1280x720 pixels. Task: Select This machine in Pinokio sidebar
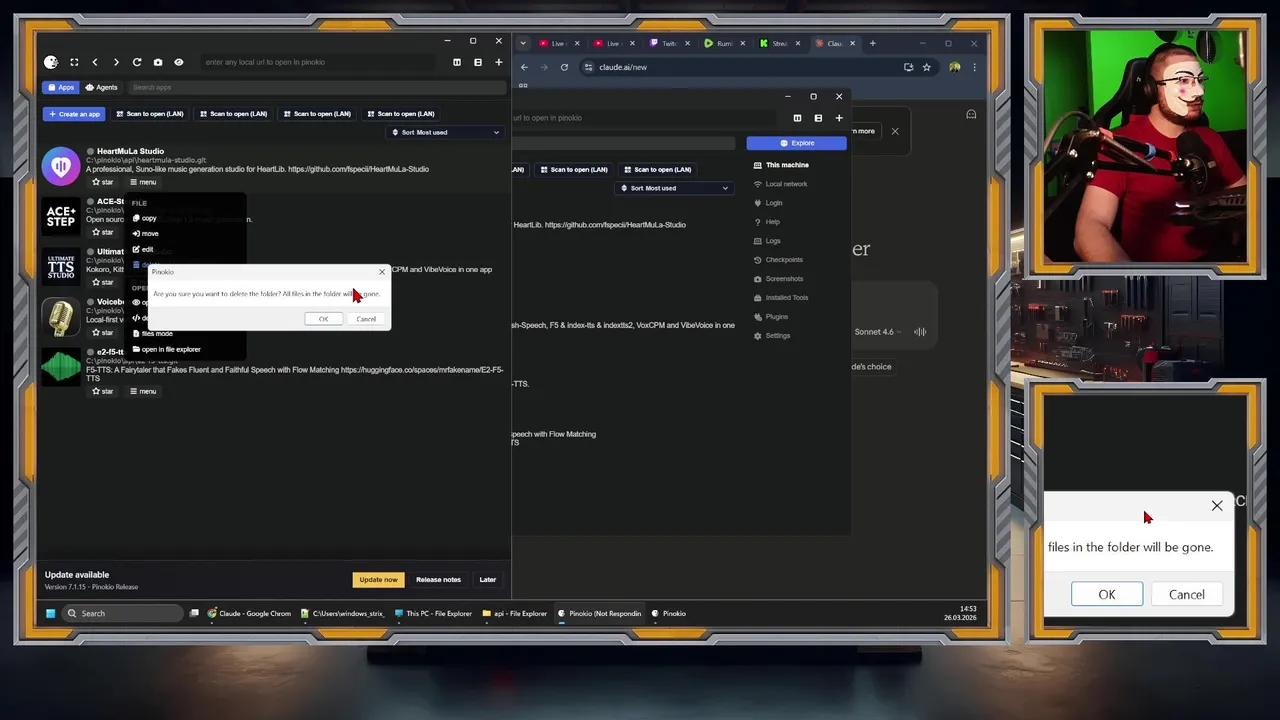click(781, 165)
